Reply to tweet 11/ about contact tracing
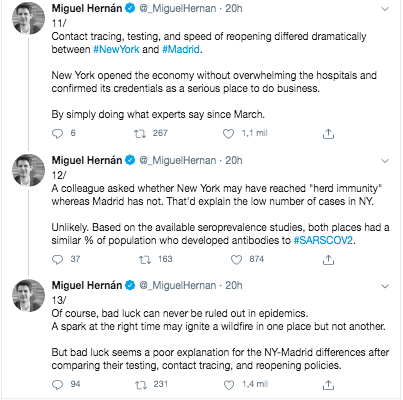Image resolution: width=403 pixels, height=400 pixels. pyautogui.click(x=57, y=134)
